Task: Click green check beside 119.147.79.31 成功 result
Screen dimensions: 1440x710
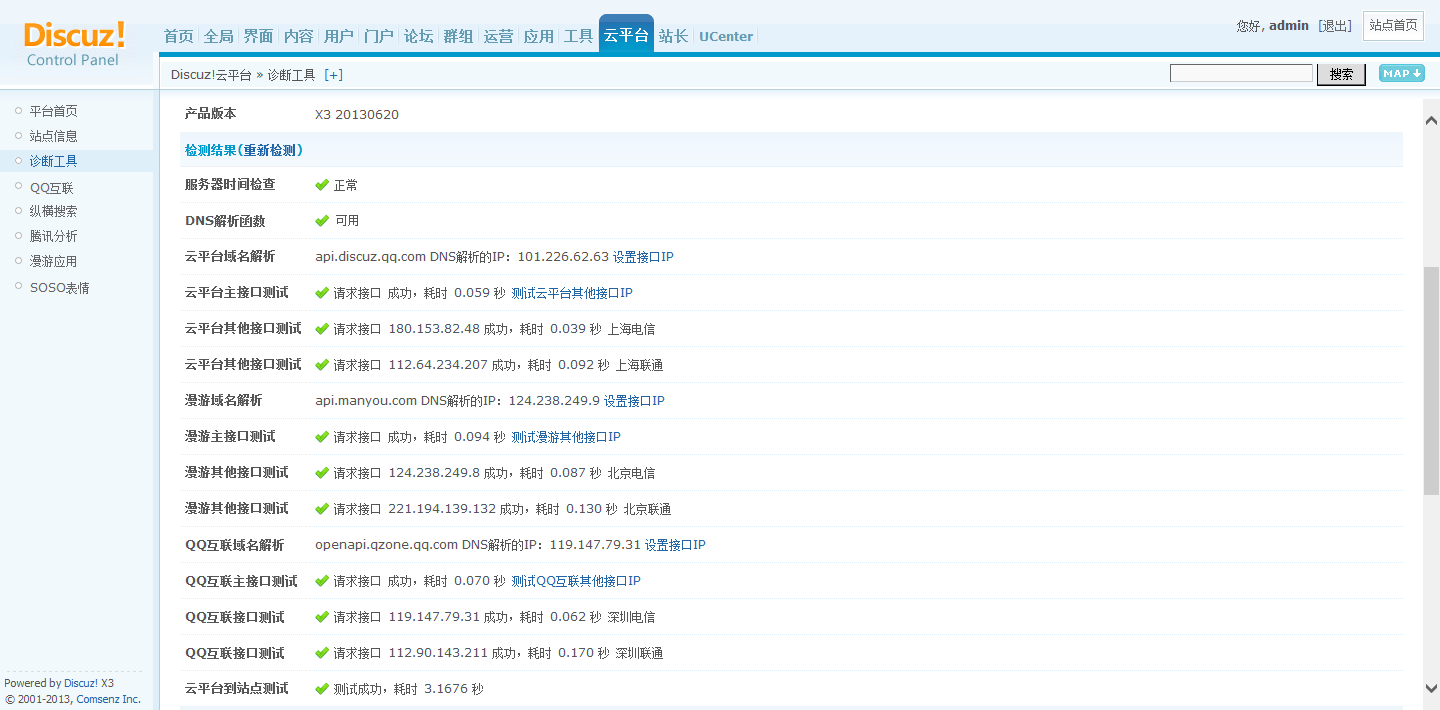Action: pos(322,617)
